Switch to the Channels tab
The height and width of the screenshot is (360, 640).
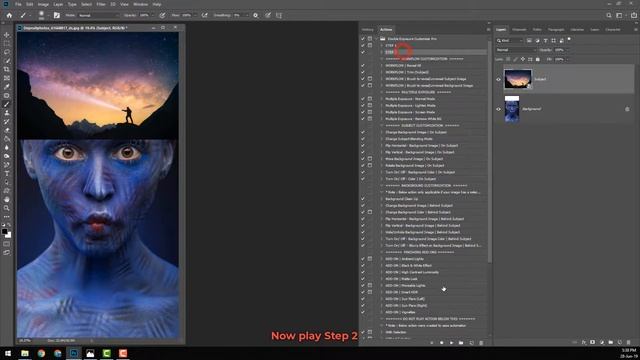pos(519,29)
